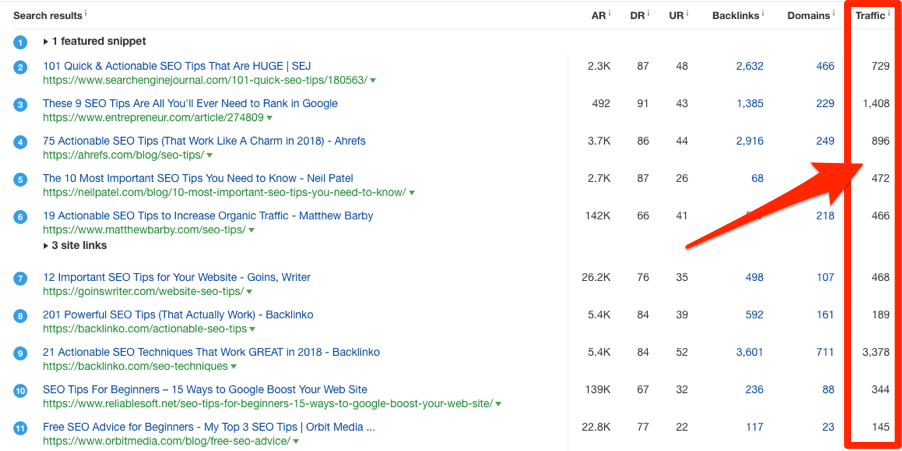Open dropdown arrow next to matthewbarby.com URL

251,230
